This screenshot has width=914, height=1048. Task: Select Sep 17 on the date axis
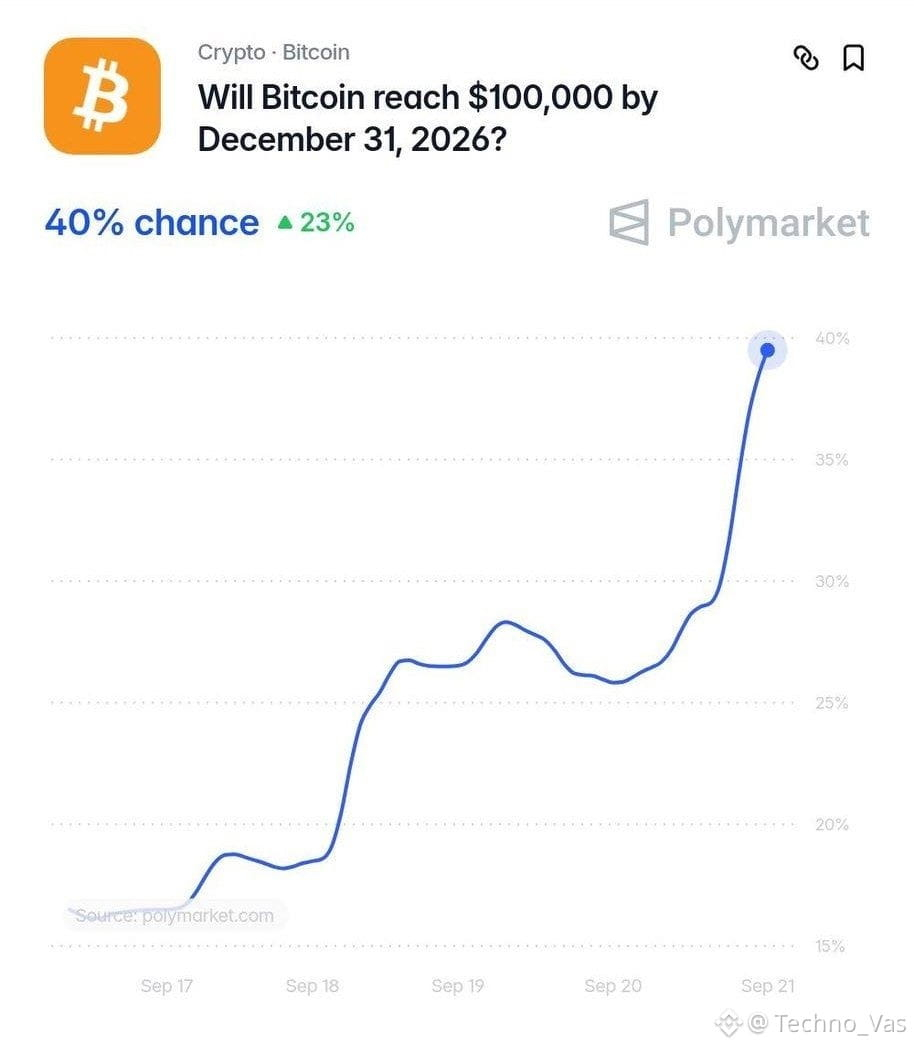[166, 985]
